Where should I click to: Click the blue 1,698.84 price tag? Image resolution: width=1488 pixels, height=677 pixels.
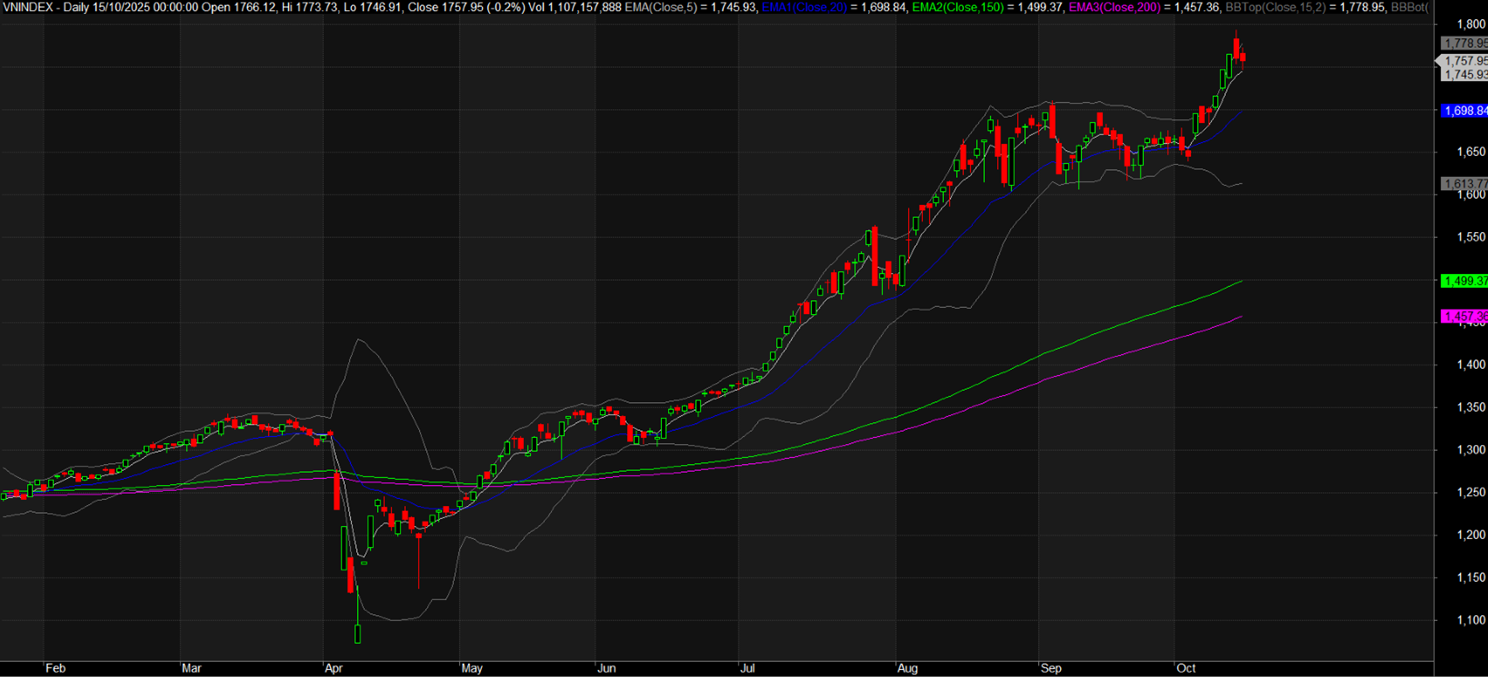point(1463,110)
